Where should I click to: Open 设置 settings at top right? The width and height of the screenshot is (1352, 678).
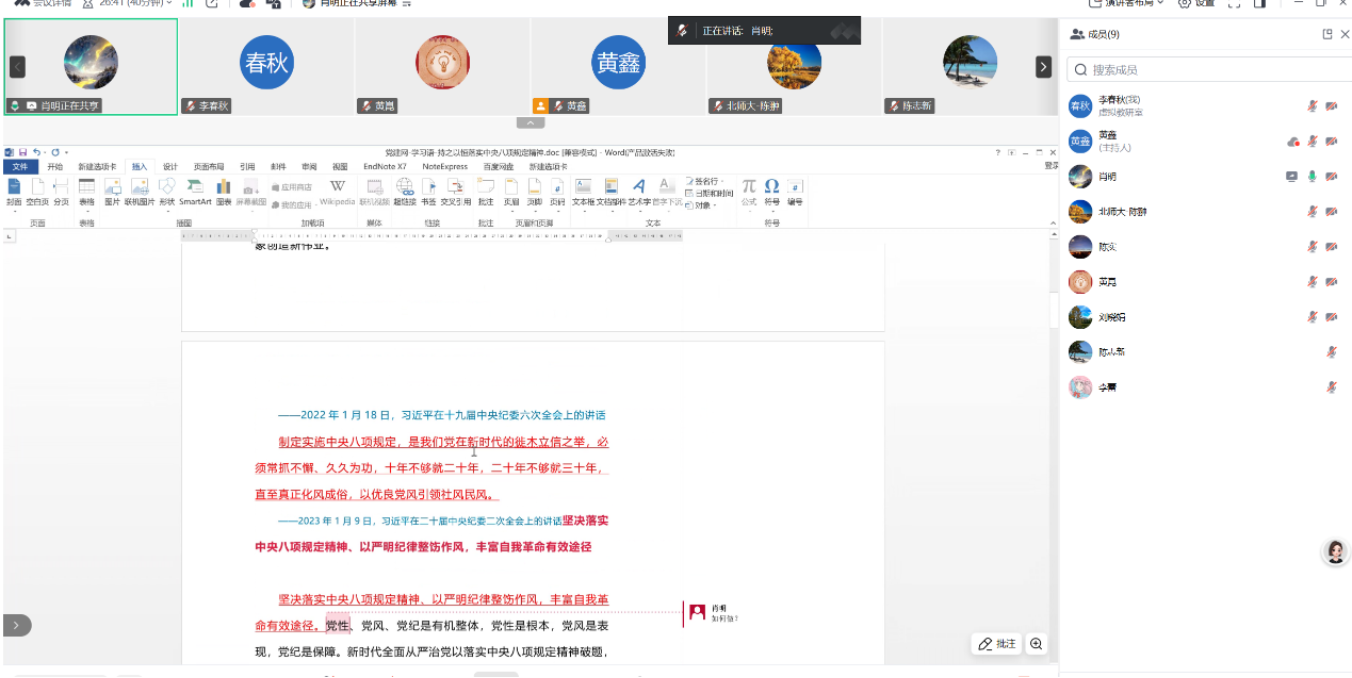coord(1196,3)
